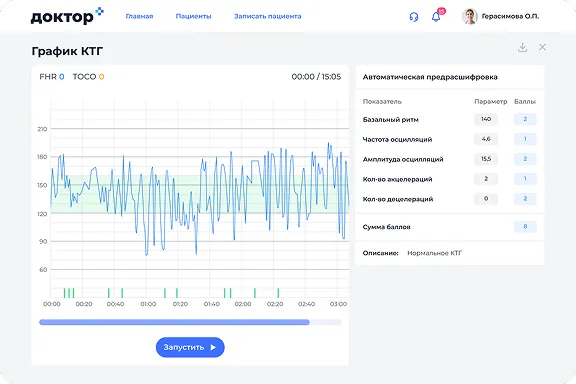The image size is (576, 384).
Task: Click description Нормальное КТГ
Action: [x=435, y=253]
